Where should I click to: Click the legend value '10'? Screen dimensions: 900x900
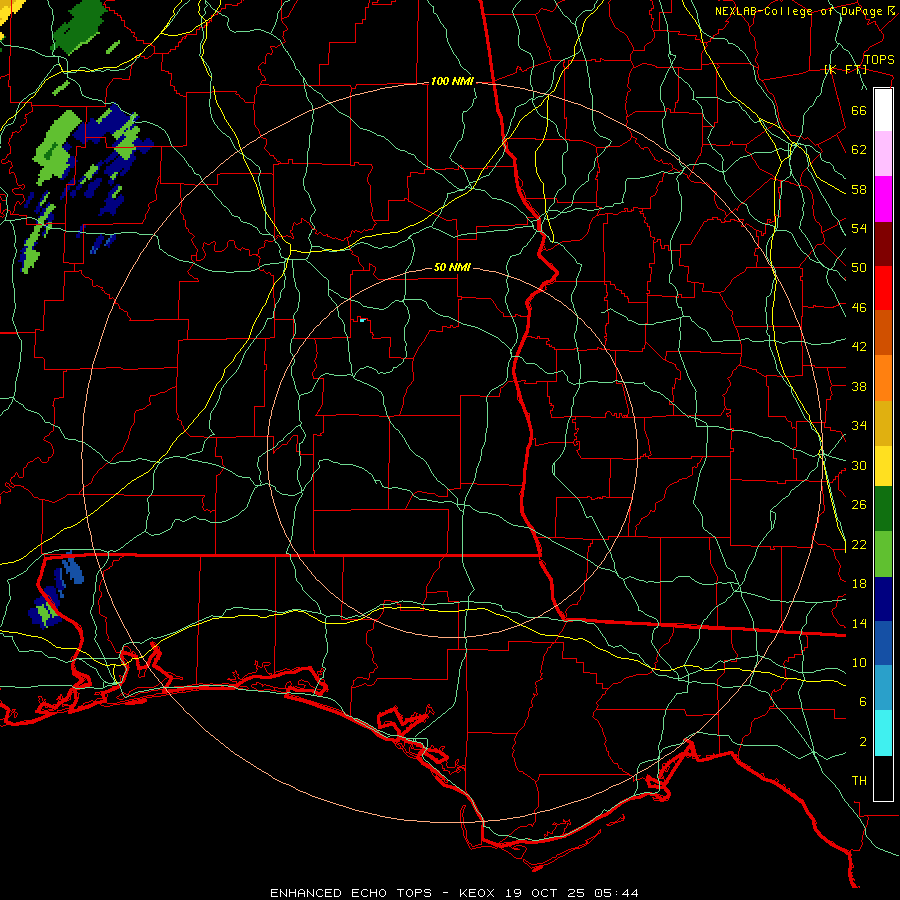(x=859, y=662)
